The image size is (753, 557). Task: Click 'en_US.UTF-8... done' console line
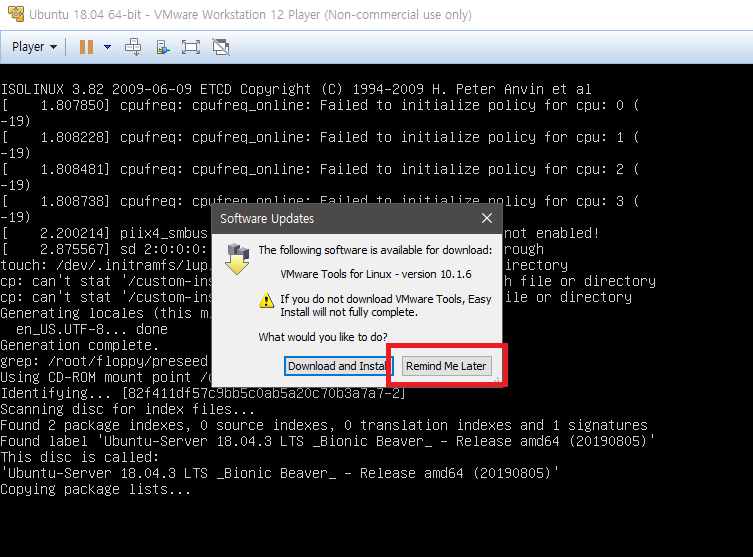(x=92, y=329)
